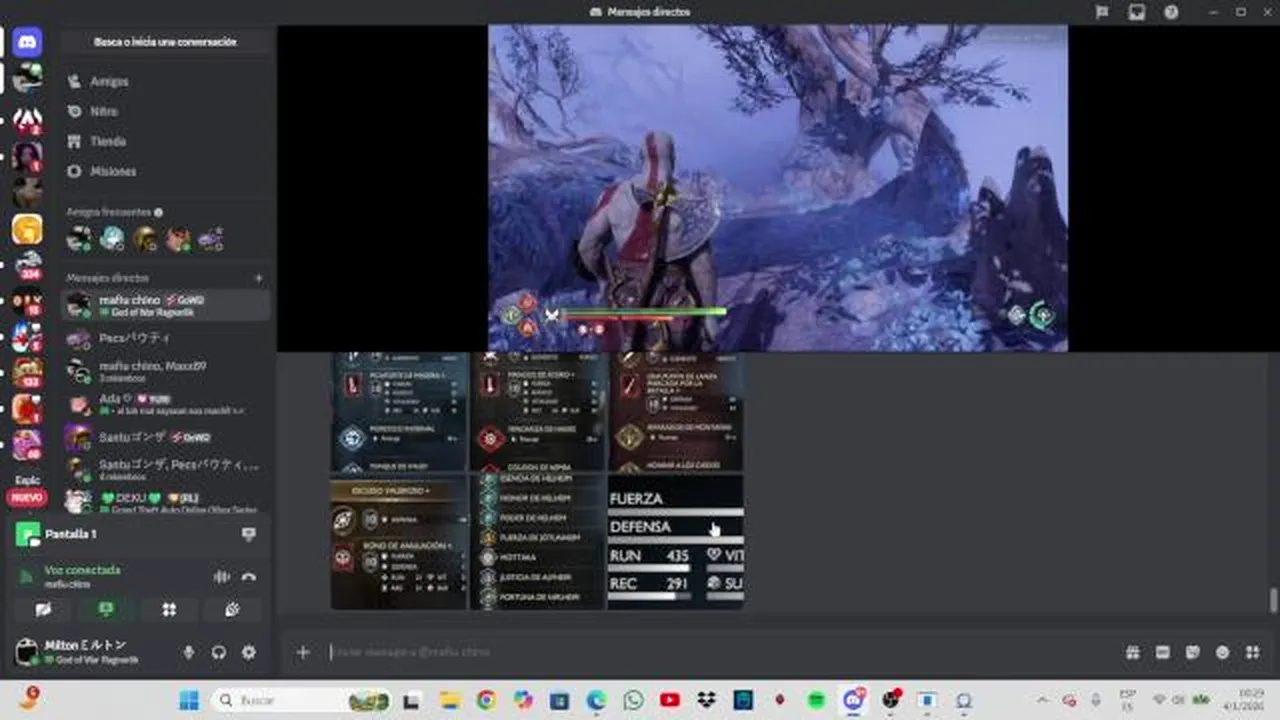Click the search or start conversation box
1280x720 pixels.
click(x=165, y=42)
